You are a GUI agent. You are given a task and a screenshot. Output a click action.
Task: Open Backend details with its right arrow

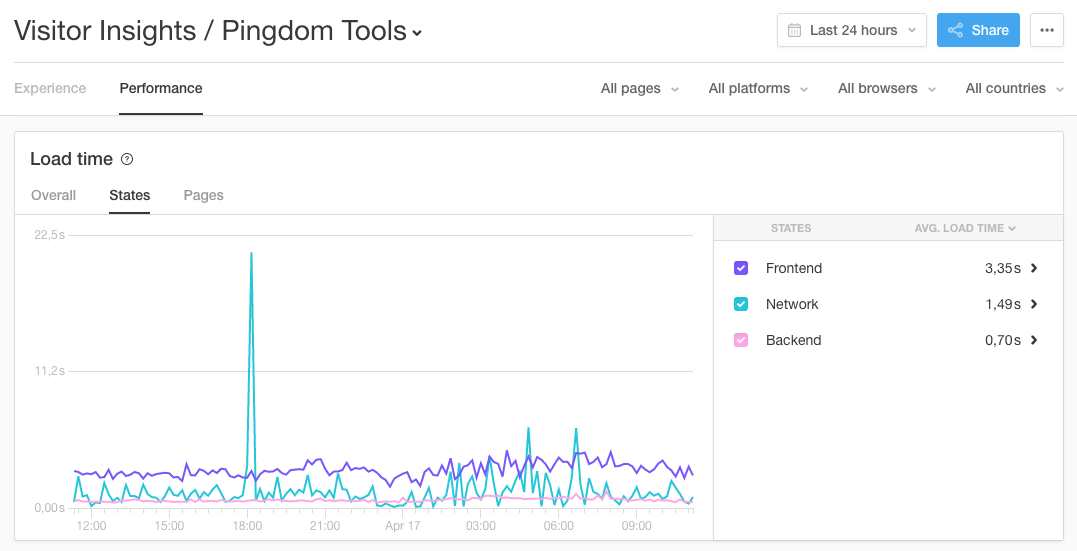tap(1034, 340)
